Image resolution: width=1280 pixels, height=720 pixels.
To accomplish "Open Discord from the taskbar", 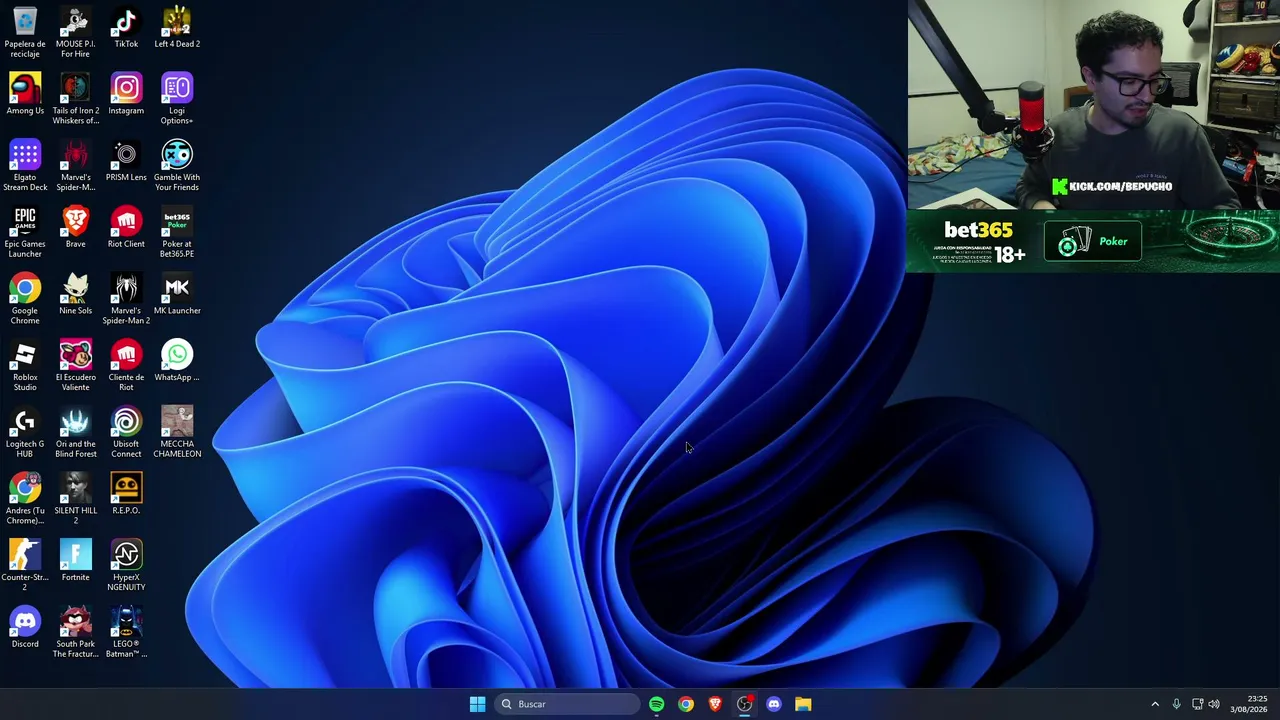I will pos(774,704).
